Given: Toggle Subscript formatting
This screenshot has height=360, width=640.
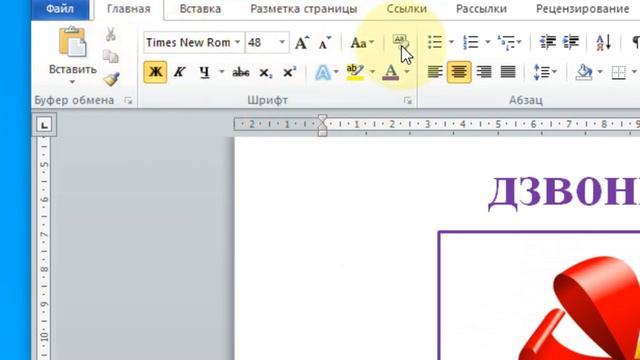Looking at the screenshot, I should 265,73.
